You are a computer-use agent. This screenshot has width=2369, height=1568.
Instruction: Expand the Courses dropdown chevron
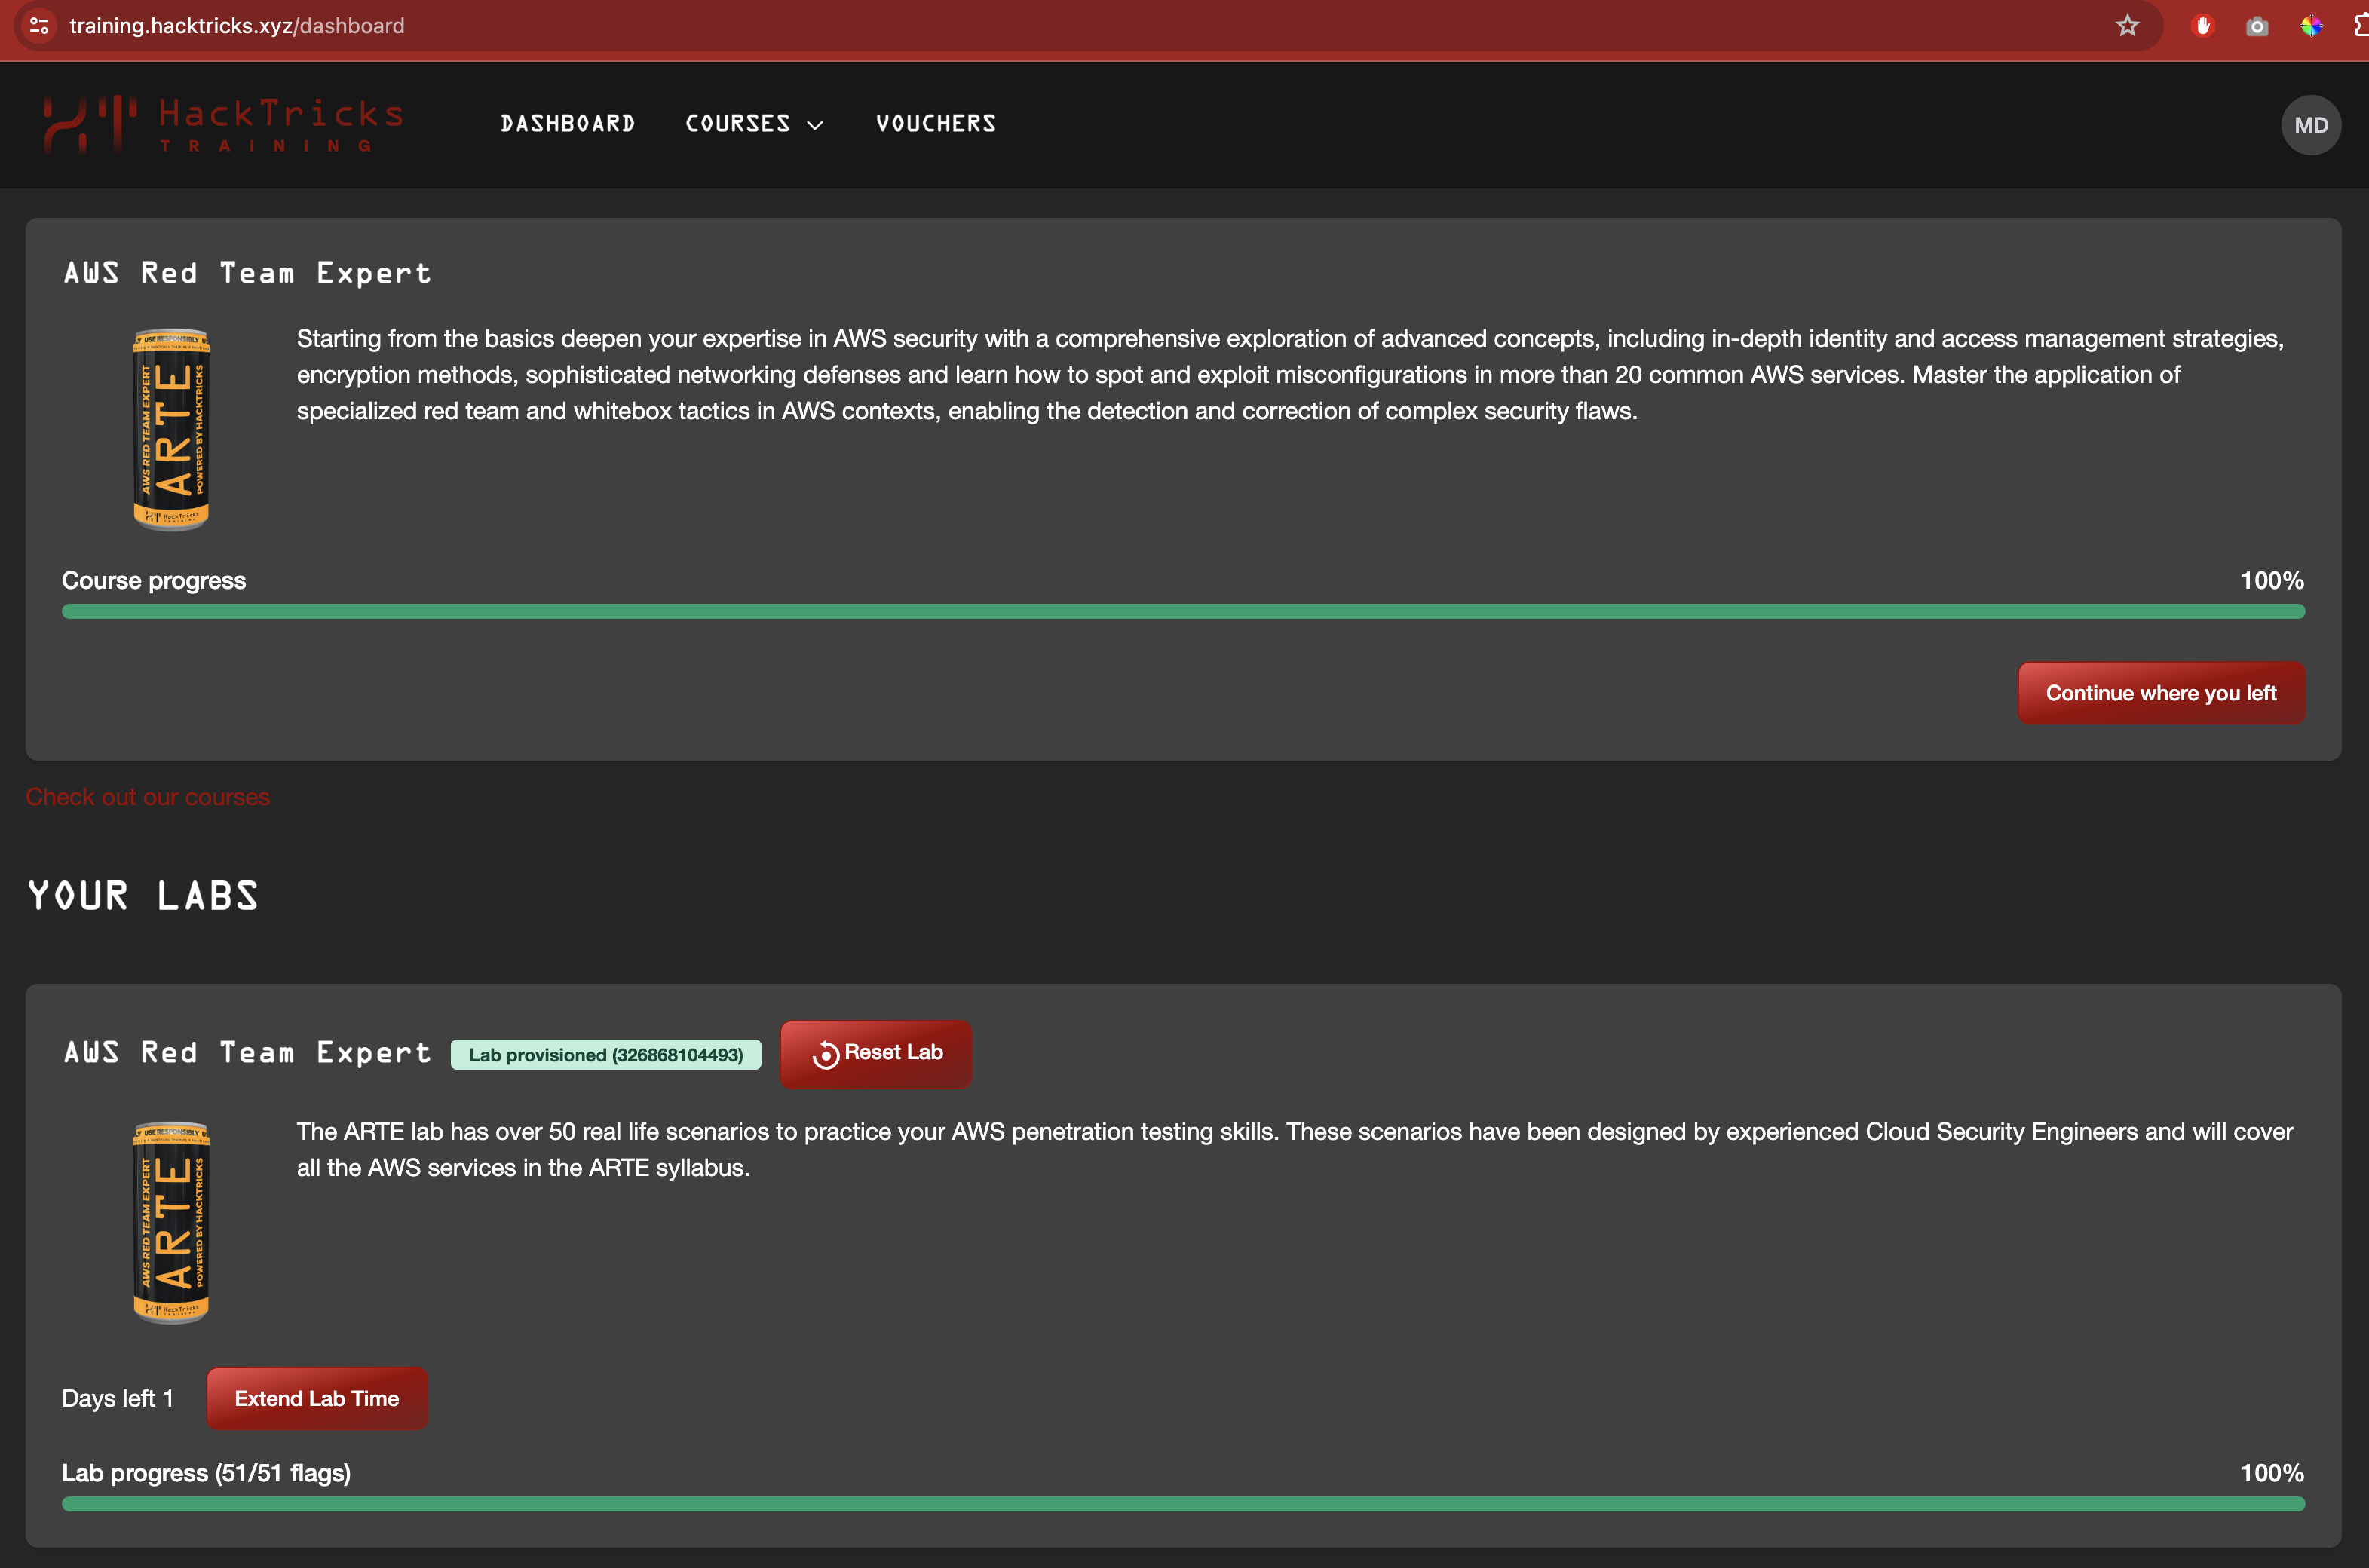click(815, 125)
